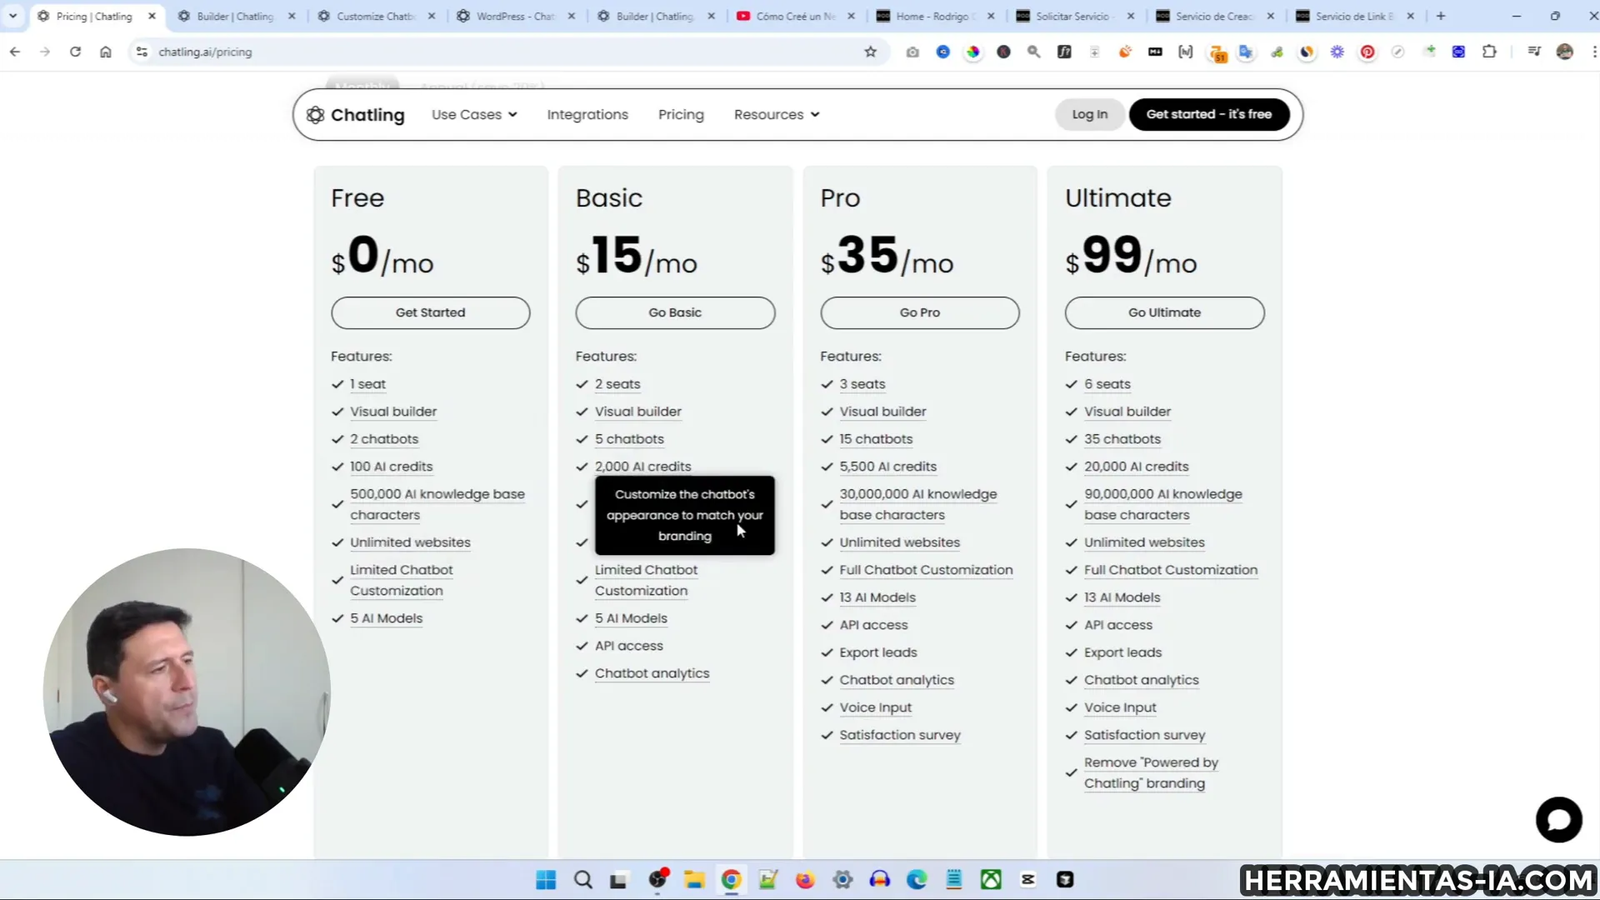Open File Explorer from the taskbar
This screenshot has width=1600, height=900.
[x=693, y=880]
